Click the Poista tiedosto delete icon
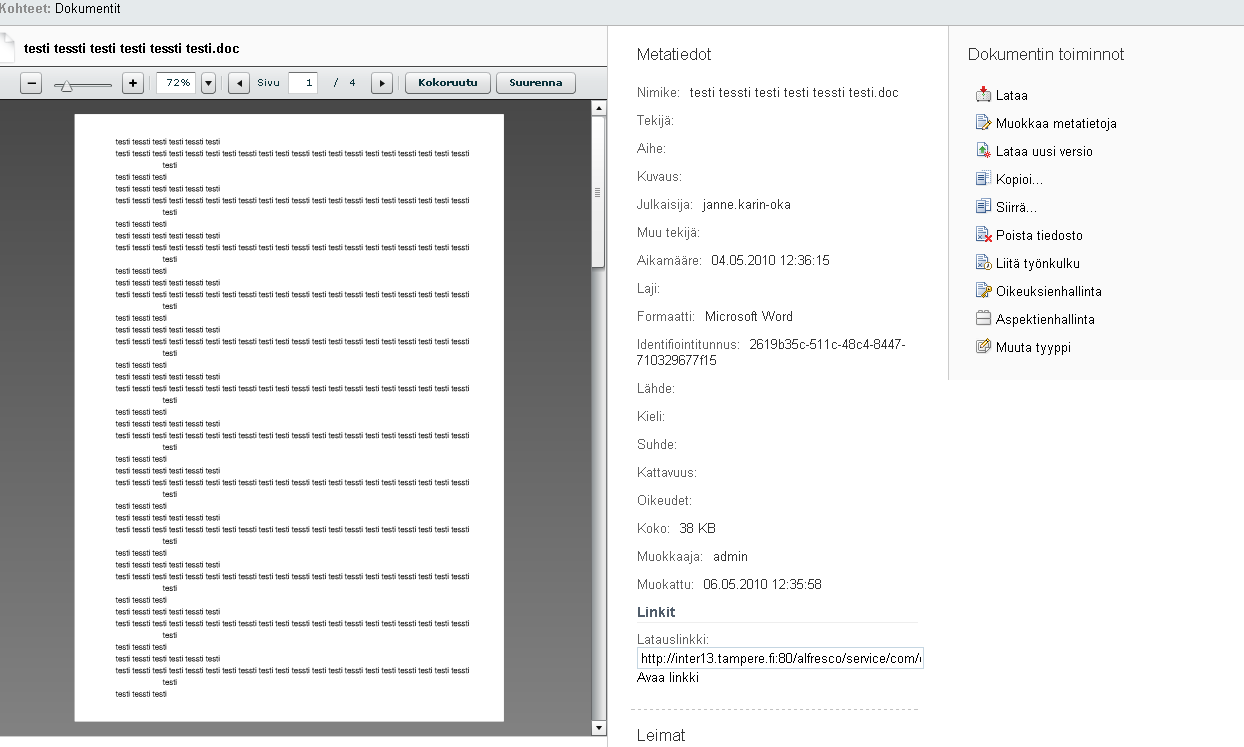 [x=982, y=235]
